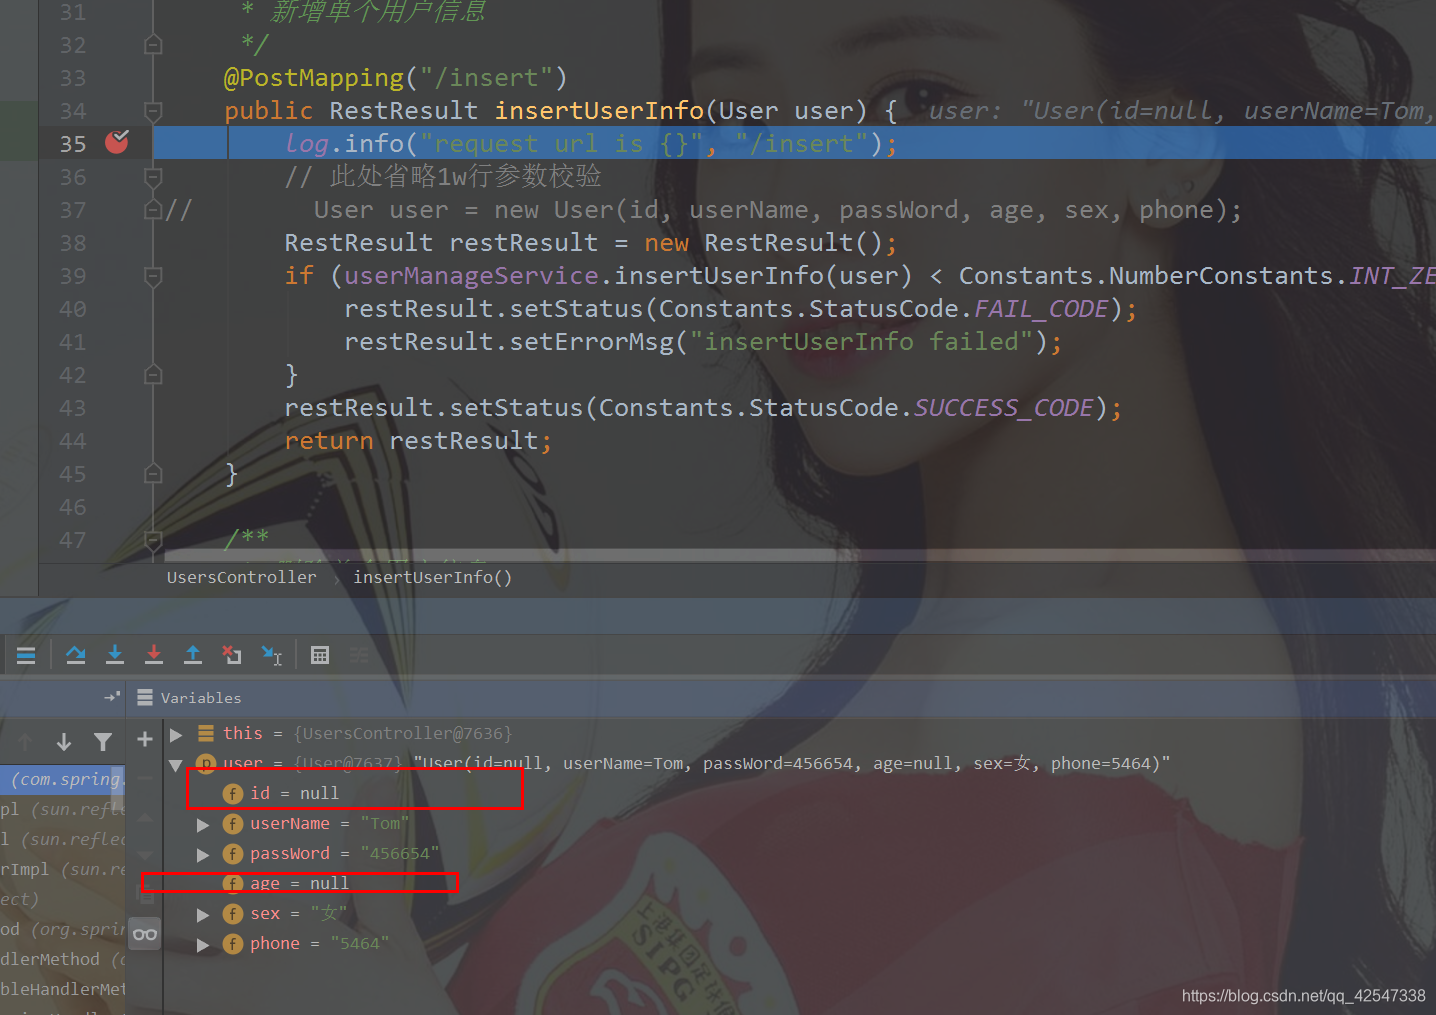Screen dimensions: 1436x1015
Task: Click the red Force Step Into icon
Action: coord(153,654)
